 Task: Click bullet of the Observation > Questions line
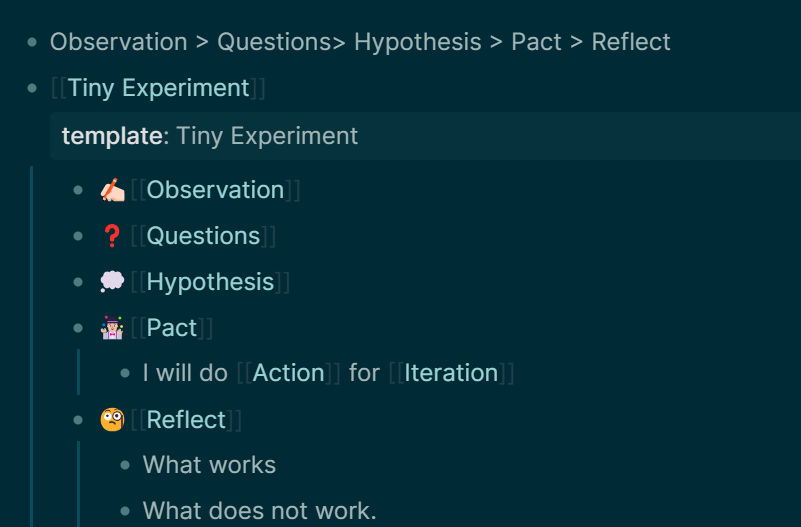pos(32,42)
